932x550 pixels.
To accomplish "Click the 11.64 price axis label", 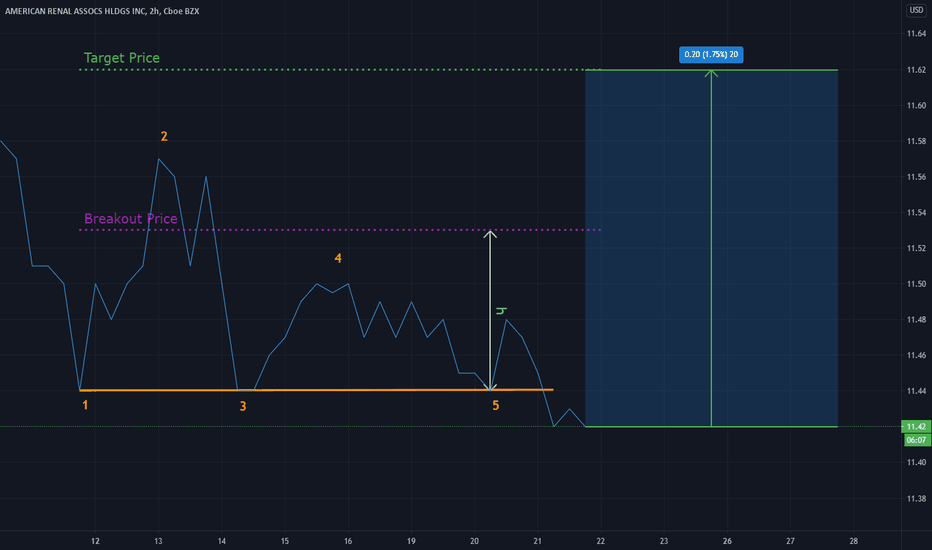I will point(916,34).
